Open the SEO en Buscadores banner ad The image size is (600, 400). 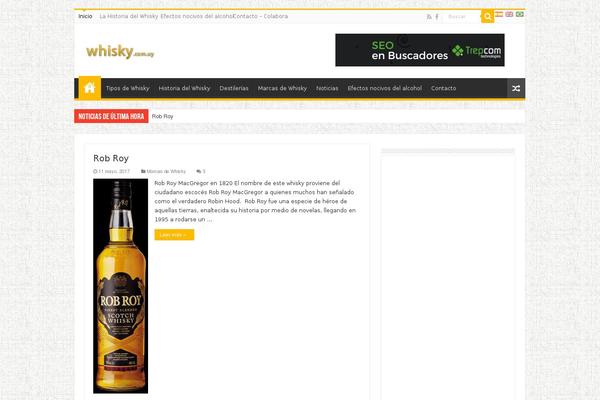point(420,50)
